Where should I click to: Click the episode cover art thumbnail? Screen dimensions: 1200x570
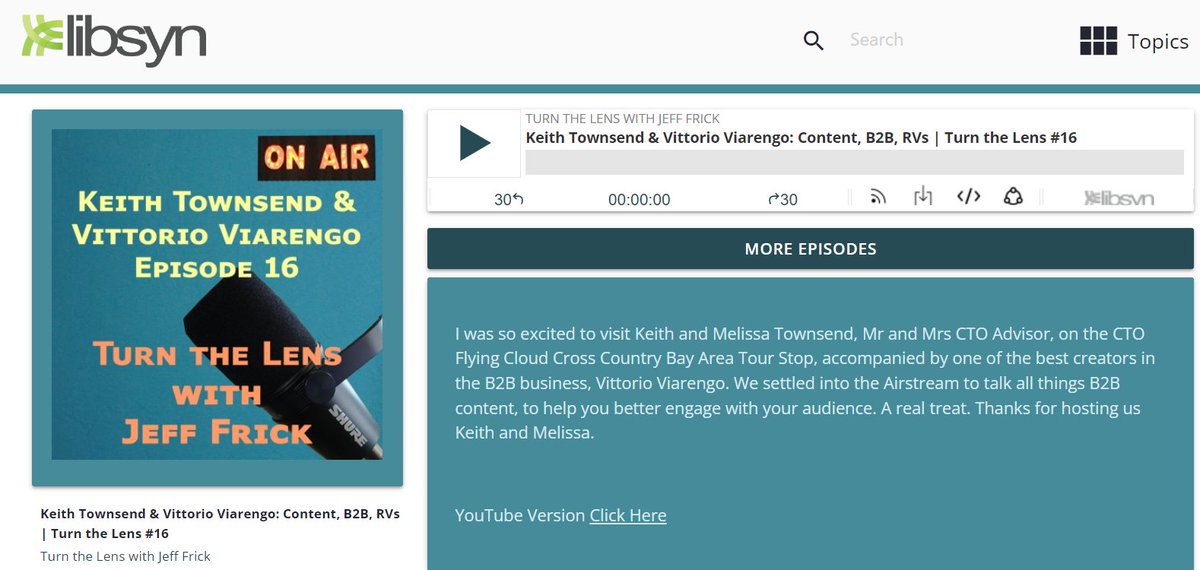coord(217,294)
